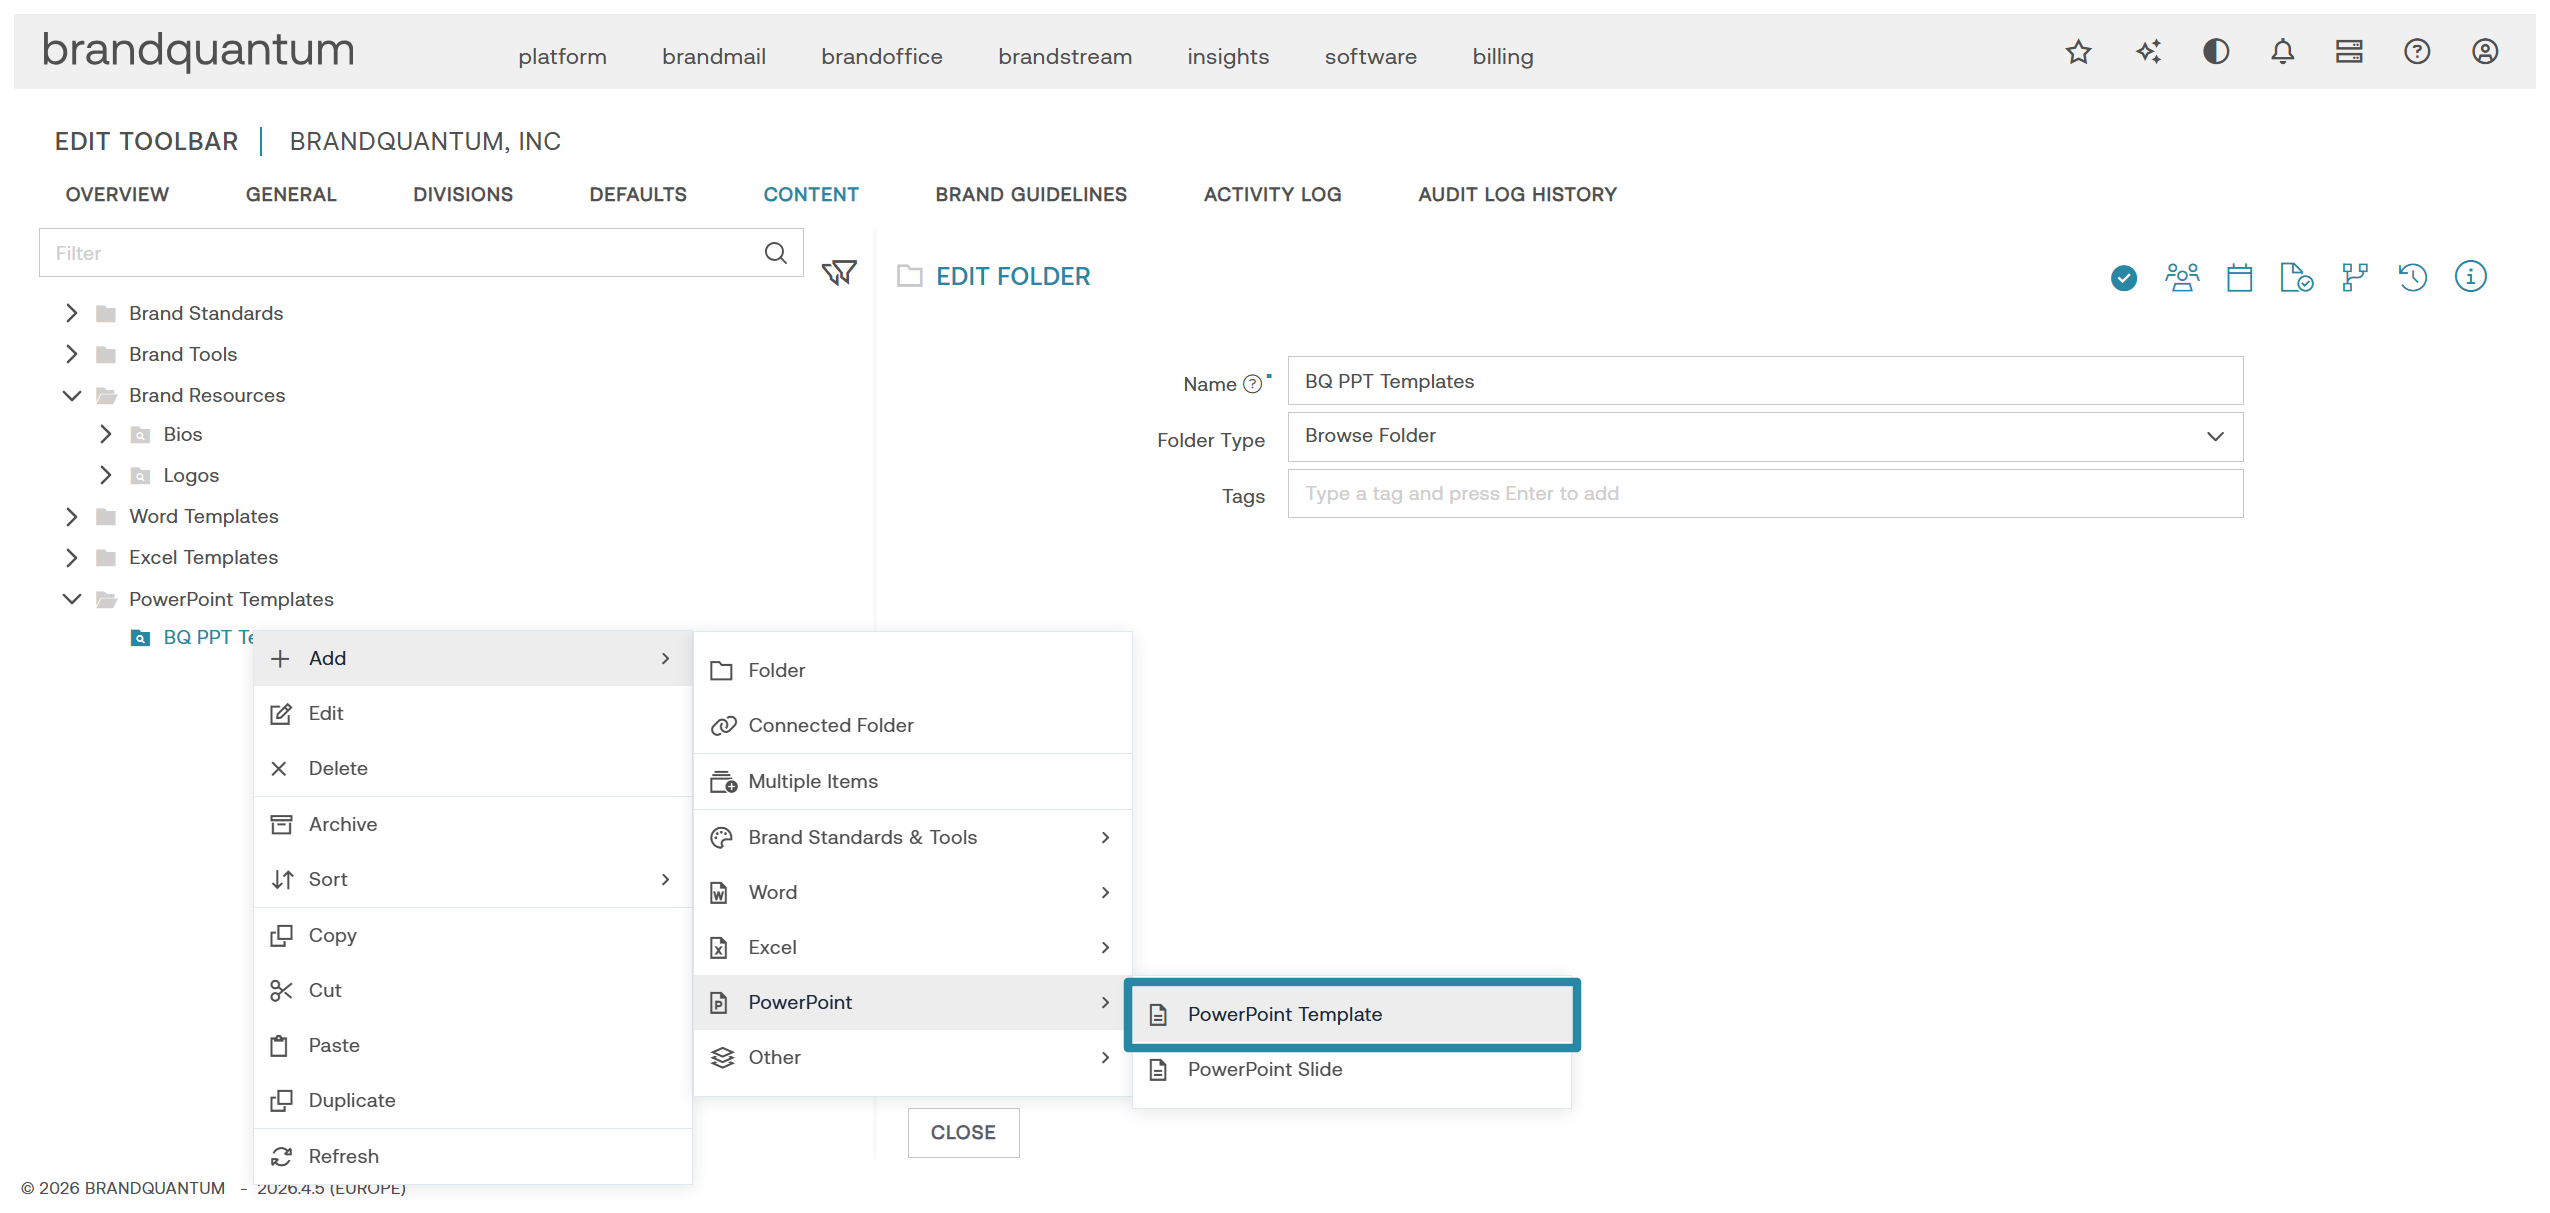Open the history clock icon

pyautogui.click(x=2413, y=277)
